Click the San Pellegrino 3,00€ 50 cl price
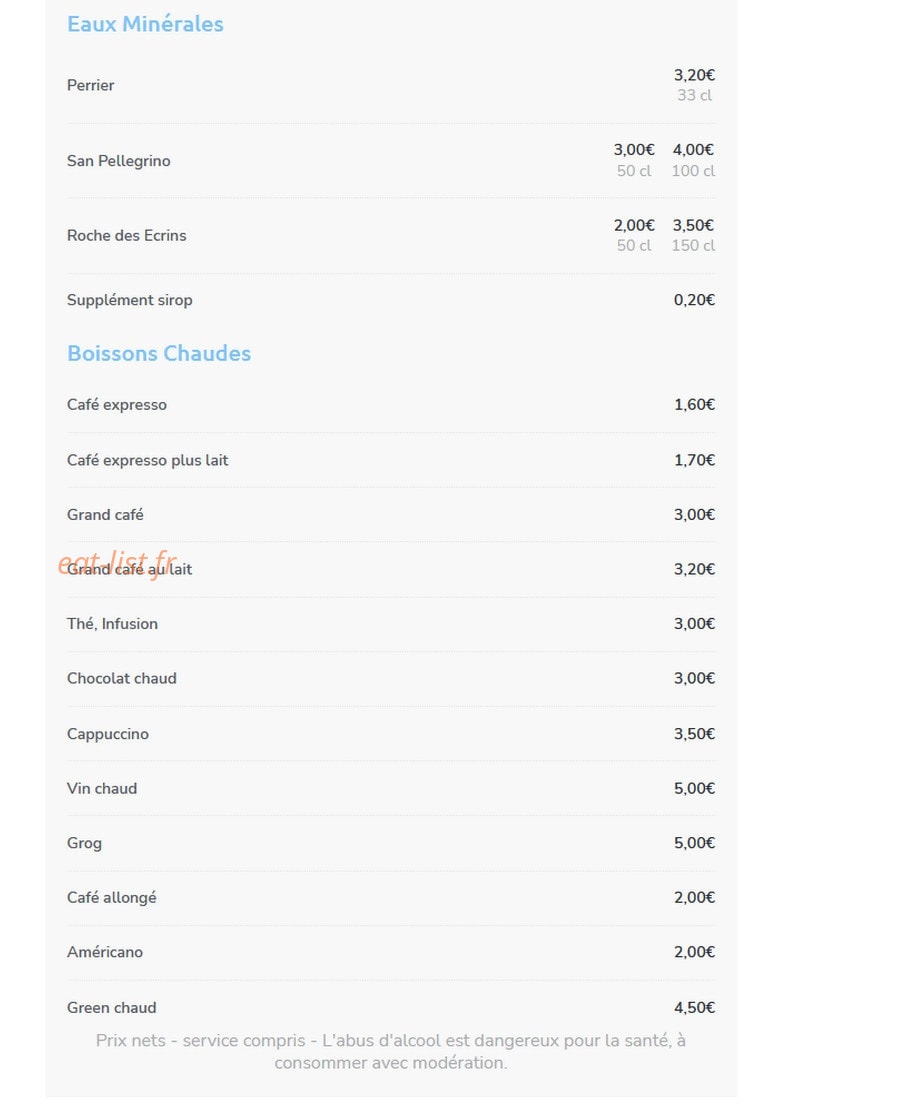The image size is (899, 1119). tap(634, 161)
